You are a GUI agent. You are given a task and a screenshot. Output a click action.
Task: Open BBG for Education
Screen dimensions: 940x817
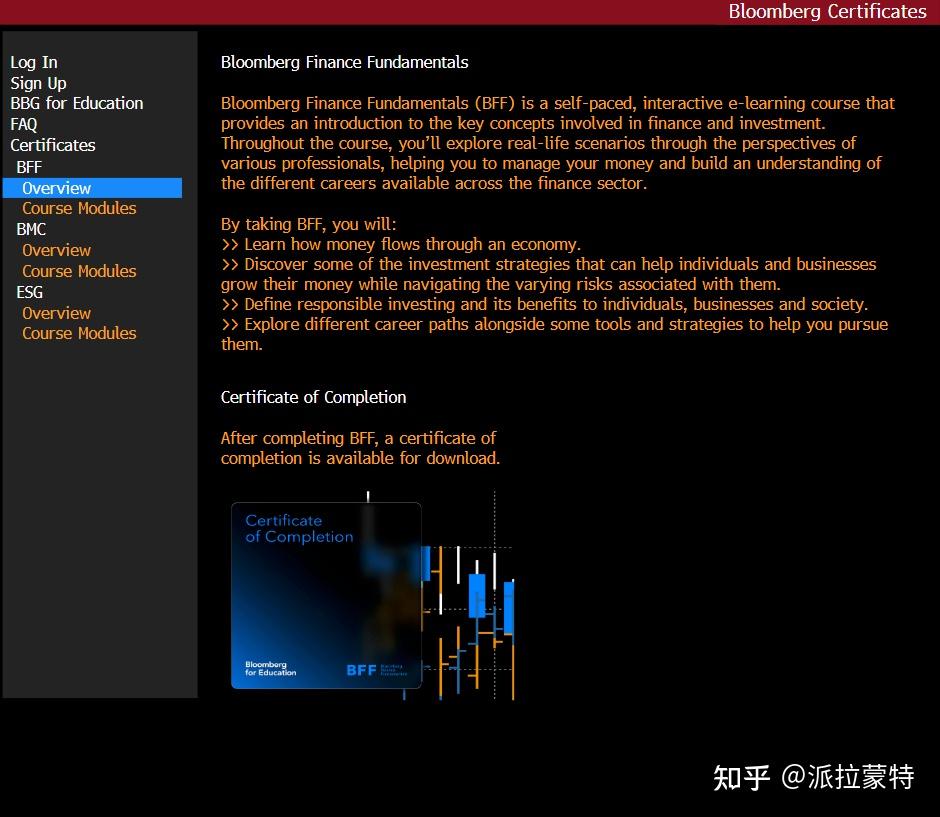[76, 103]
